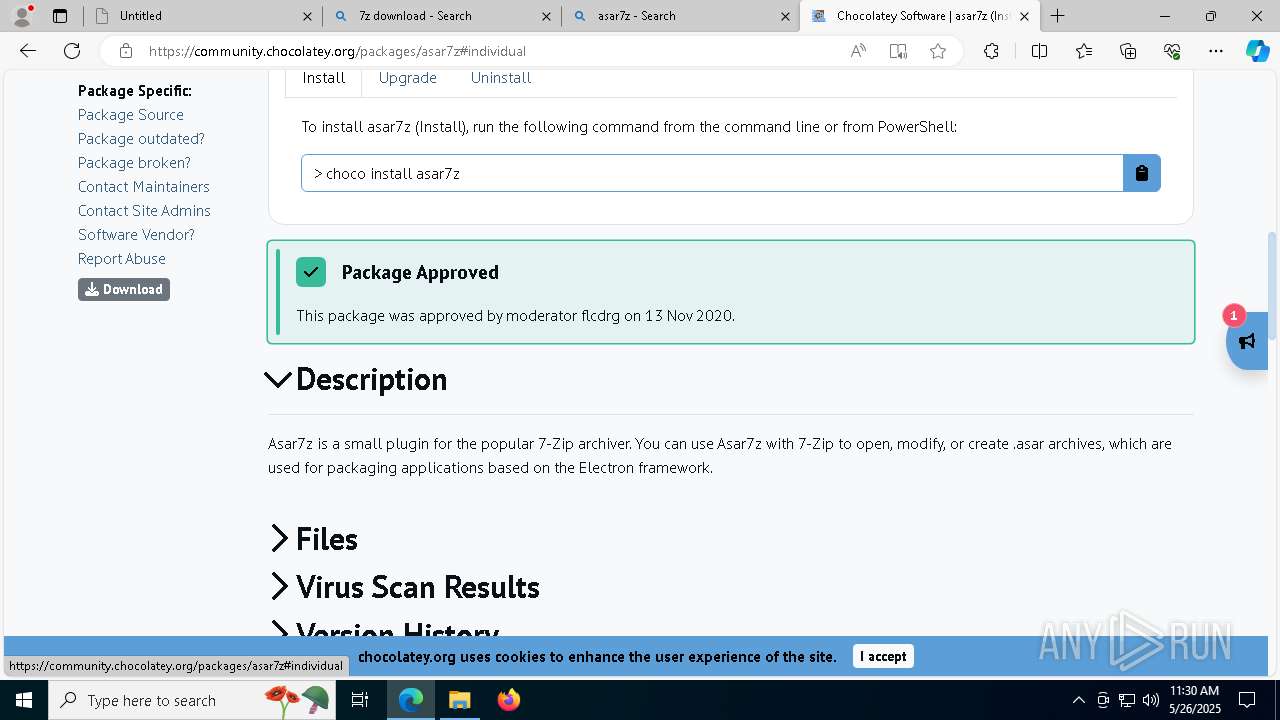
Task: Close the Chocolatey Software tab
Action: (x=1024, y=16)
